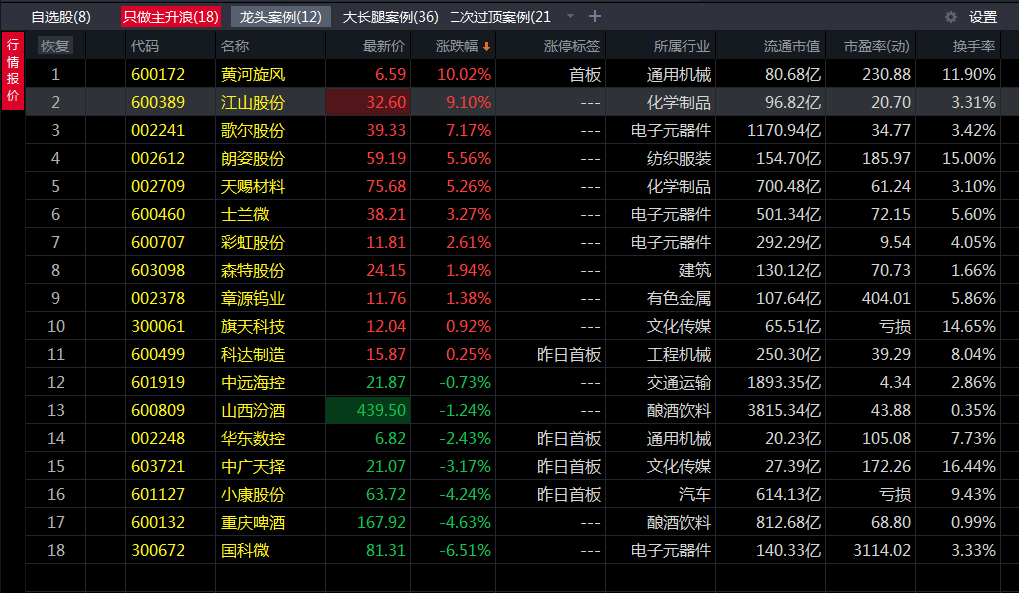This screenshot has width=1019, height=593.
Task: Click the -6.51% change value
Action: (465, 550)
